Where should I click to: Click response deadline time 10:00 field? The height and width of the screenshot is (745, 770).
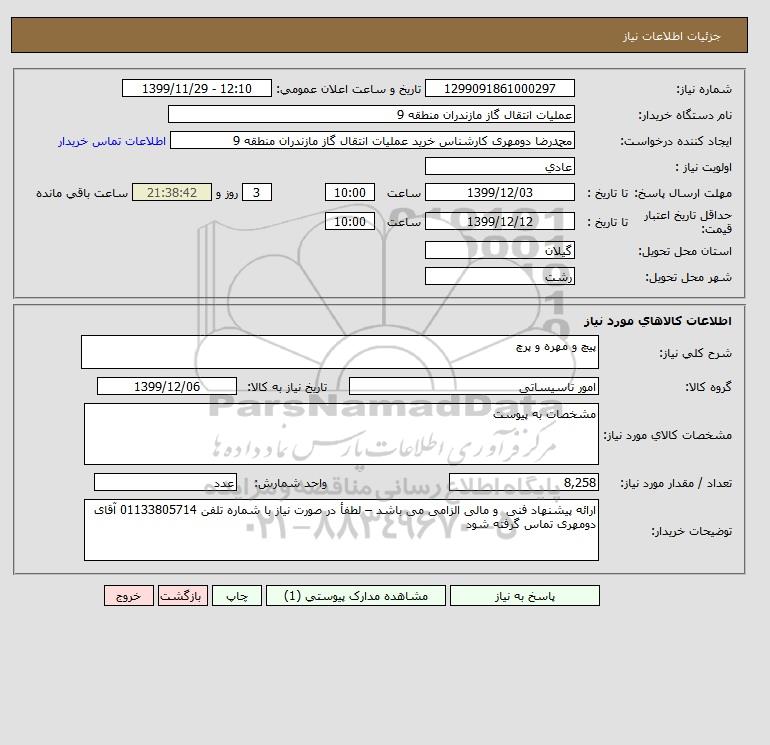tap(350, 193)
